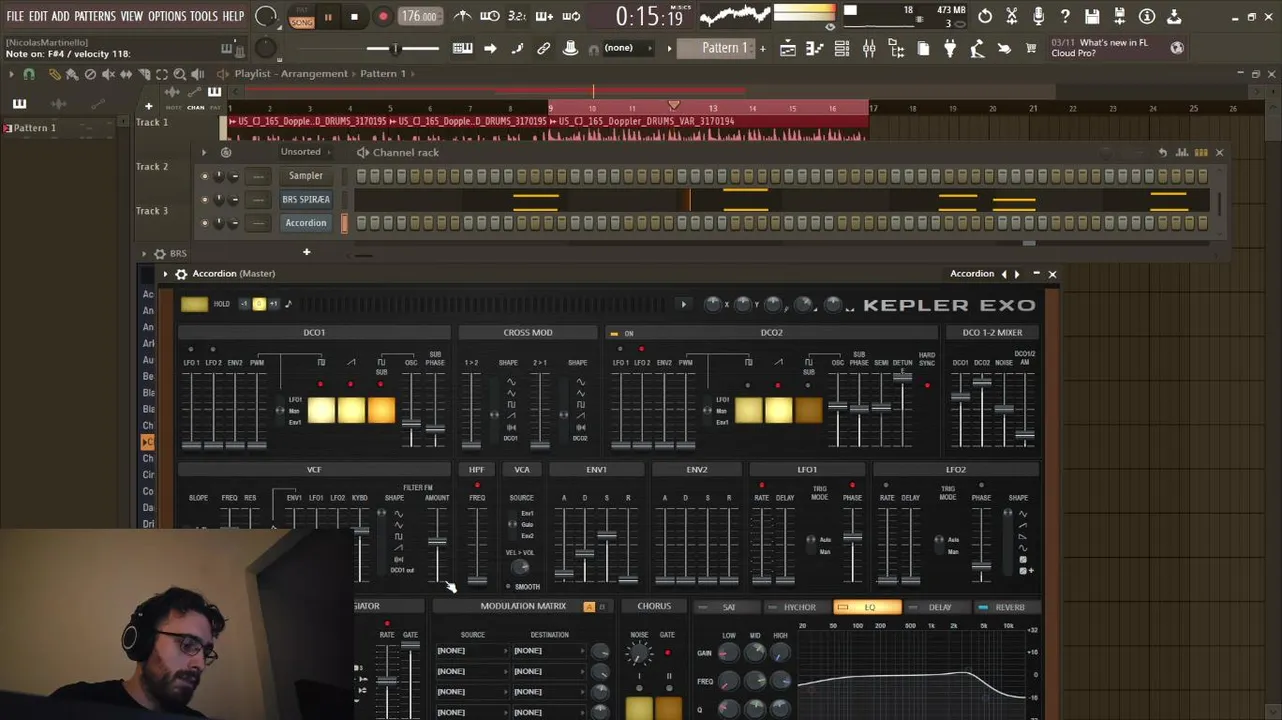This screenshot has height=720, width=1282.
Task: Toggle the Chorus II orange button
Action: (x=669, y=708)
